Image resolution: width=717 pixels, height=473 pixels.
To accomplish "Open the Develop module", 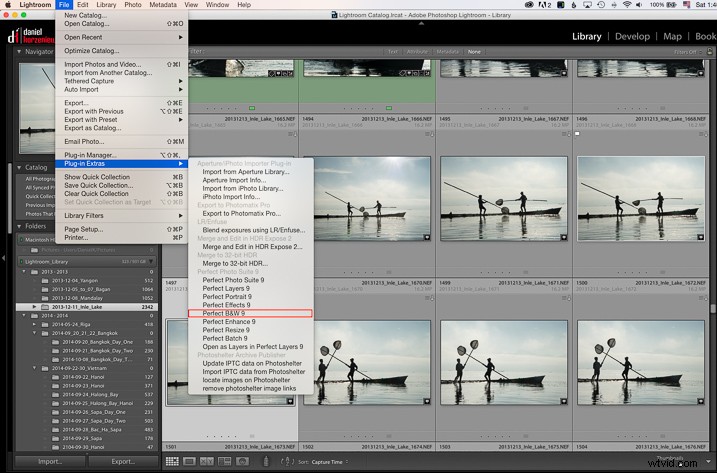I will point(631,35).
